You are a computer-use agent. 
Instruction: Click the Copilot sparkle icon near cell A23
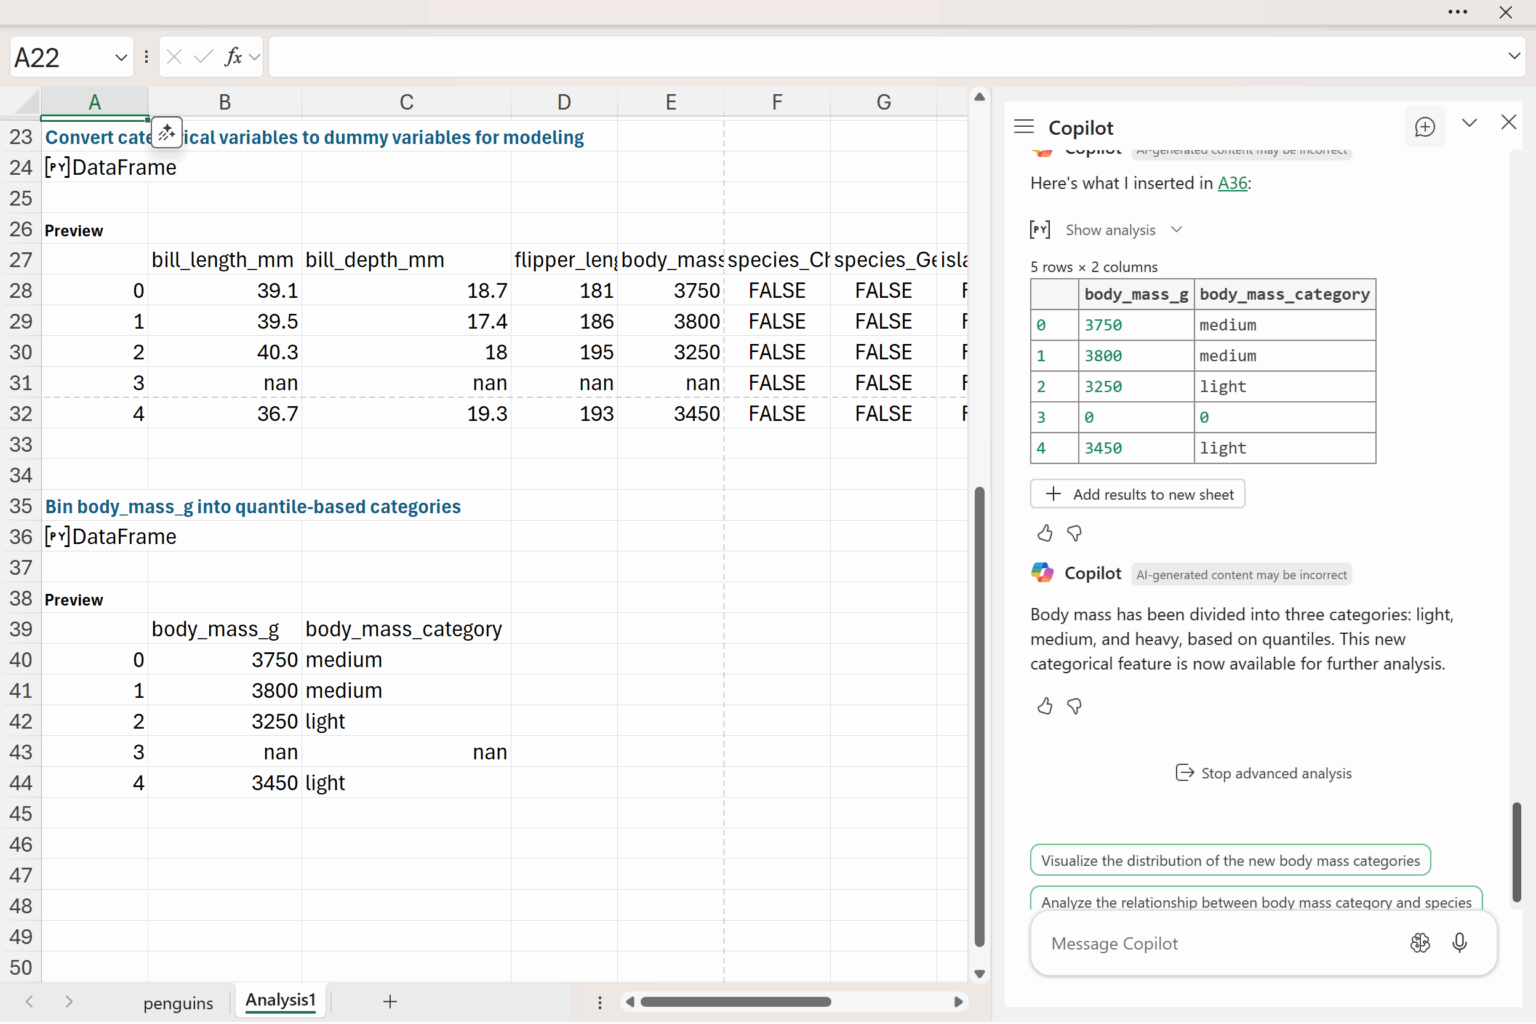coord(166,132)
